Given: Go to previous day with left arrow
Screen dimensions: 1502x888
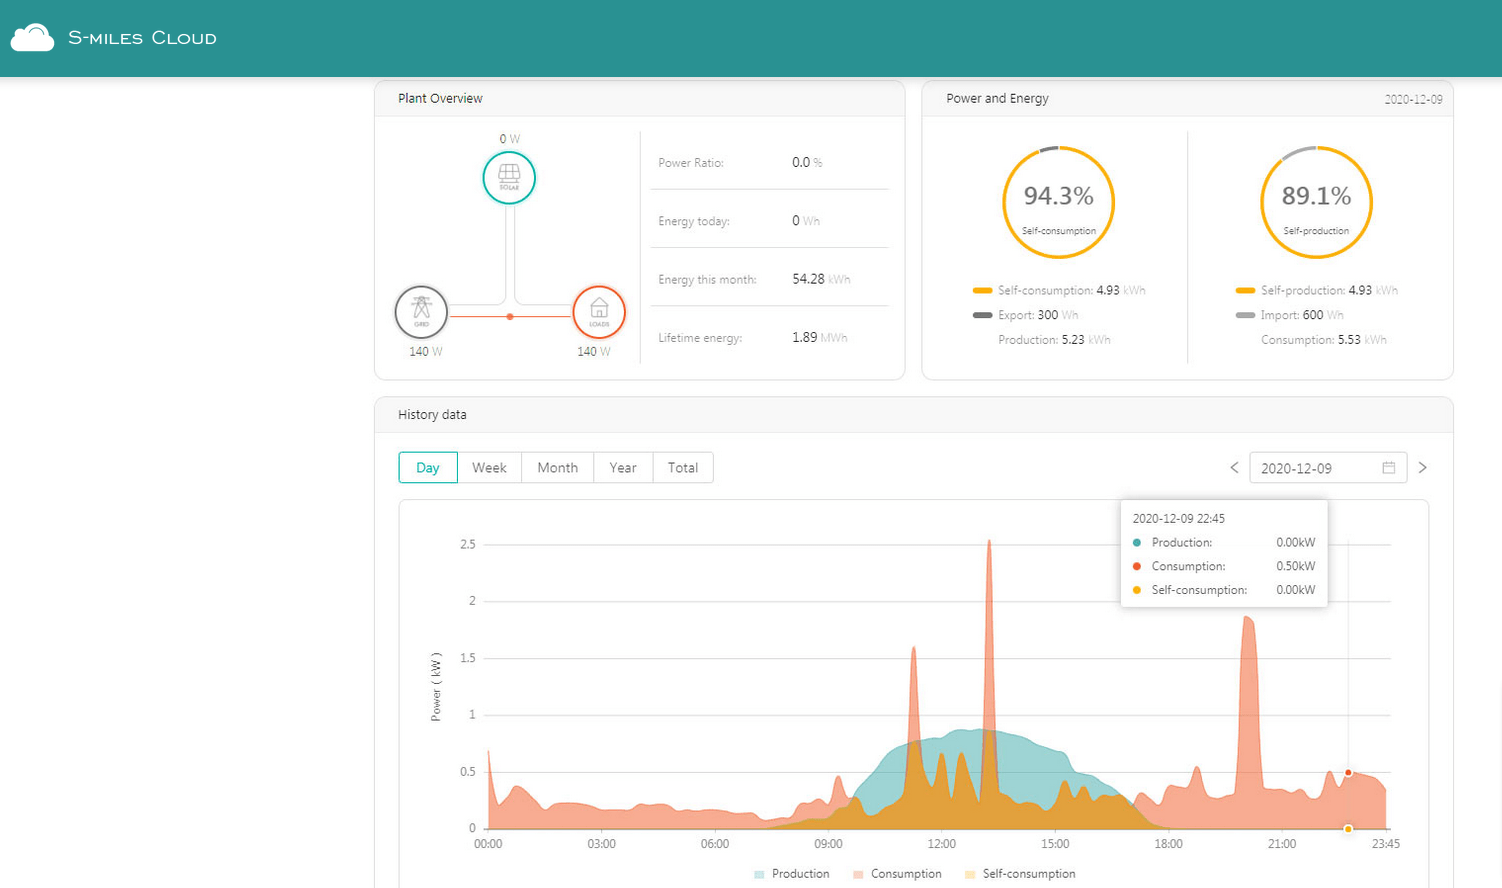Looking at the screenshot, I should coord(1234,467).
